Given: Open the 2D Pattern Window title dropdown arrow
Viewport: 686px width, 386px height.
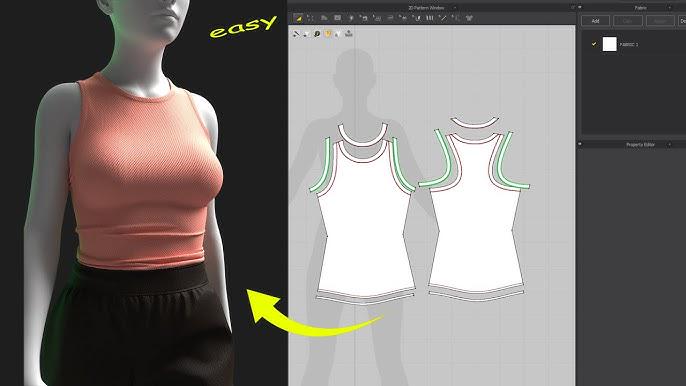Looking at the screenshot, I should pyautogui.click(x=455, y=8).
